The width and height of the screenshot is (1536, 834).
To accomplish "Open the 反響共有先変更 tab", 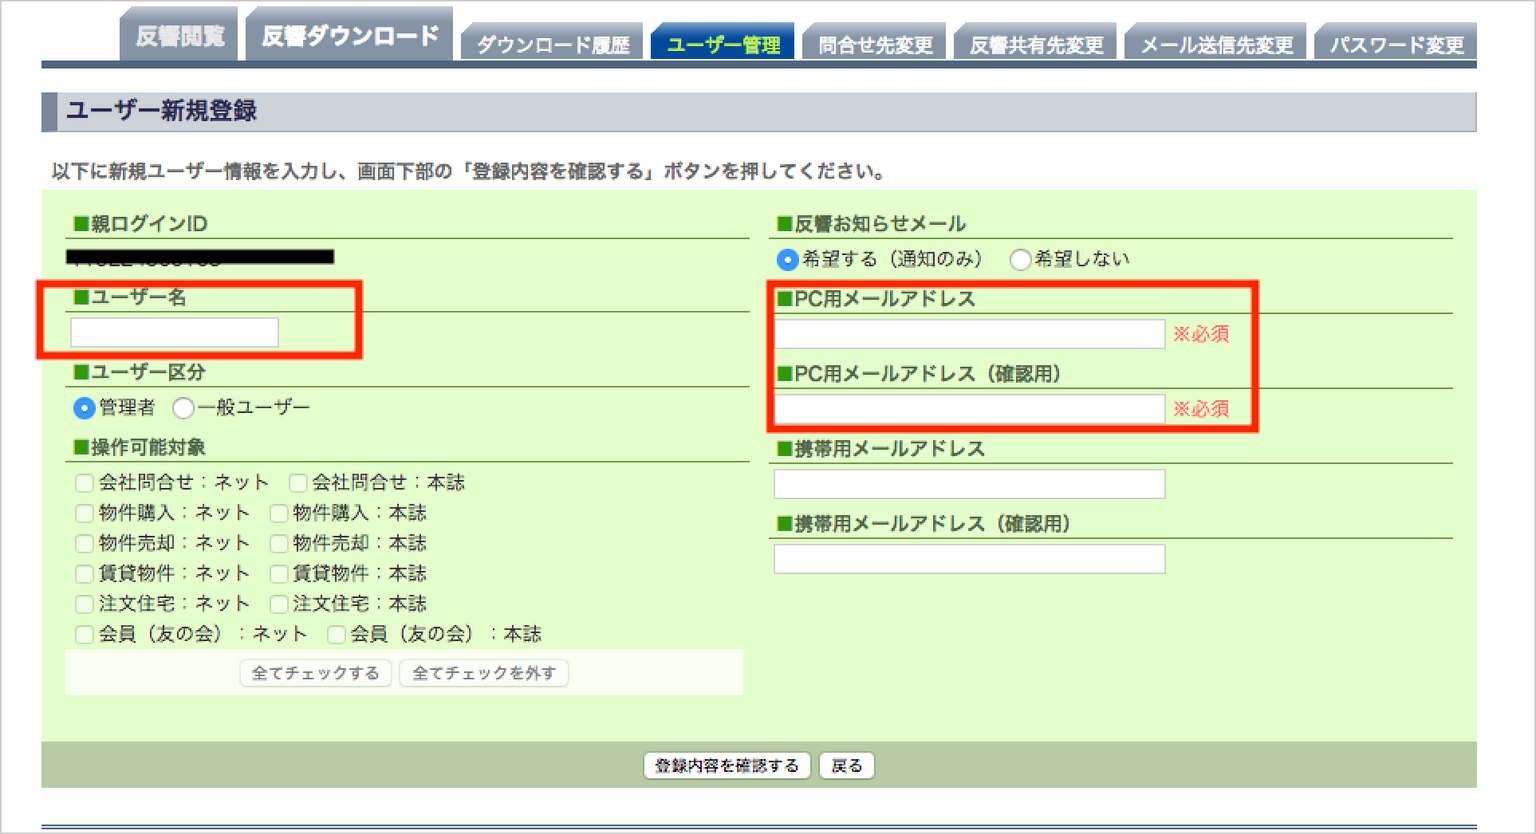I will click(x=1035, y=43).
